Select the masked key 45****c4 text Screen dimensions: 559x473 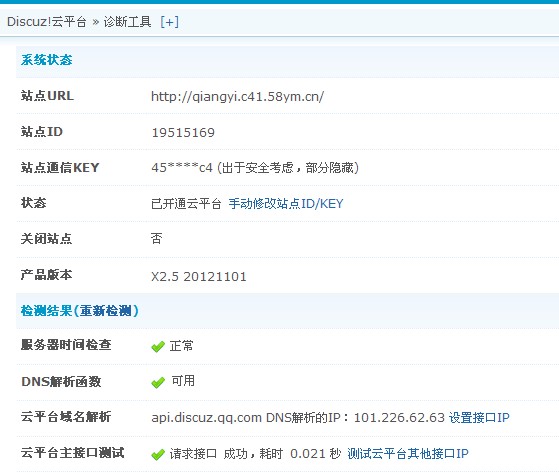[182, 168]
